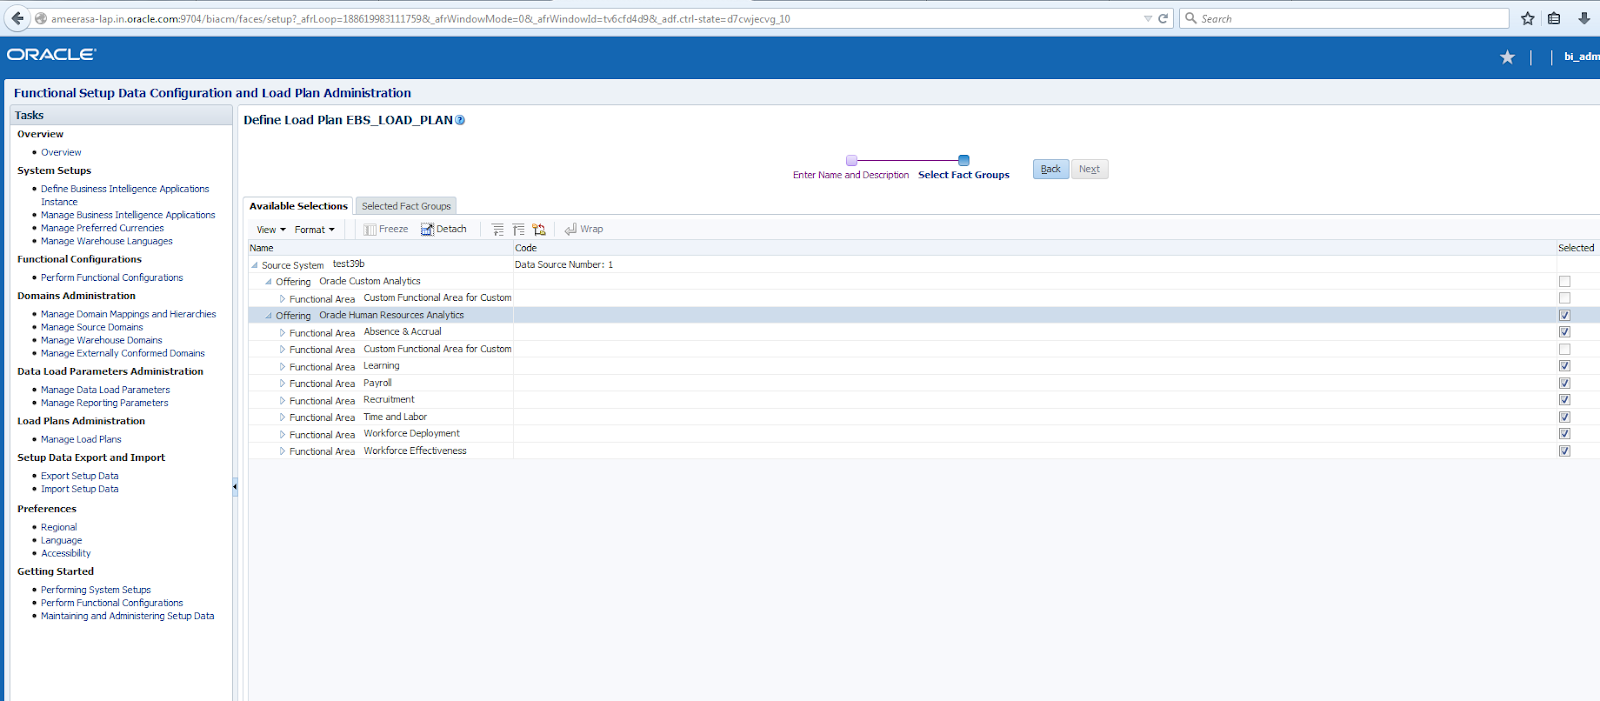This screenshot has height=701, width=1600.
Task: Switch to the Available Selections tab
Action: [x=298, y=206]
